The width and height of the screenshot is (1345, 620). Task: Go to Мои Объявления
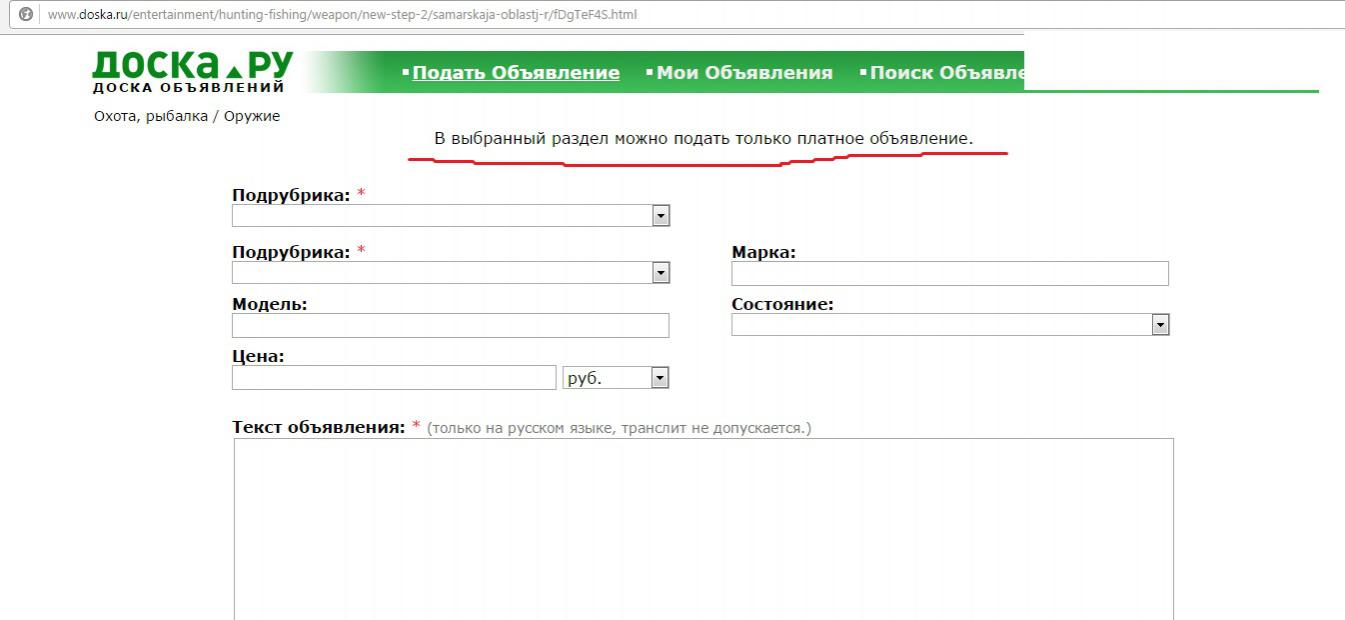click(744, 73)
